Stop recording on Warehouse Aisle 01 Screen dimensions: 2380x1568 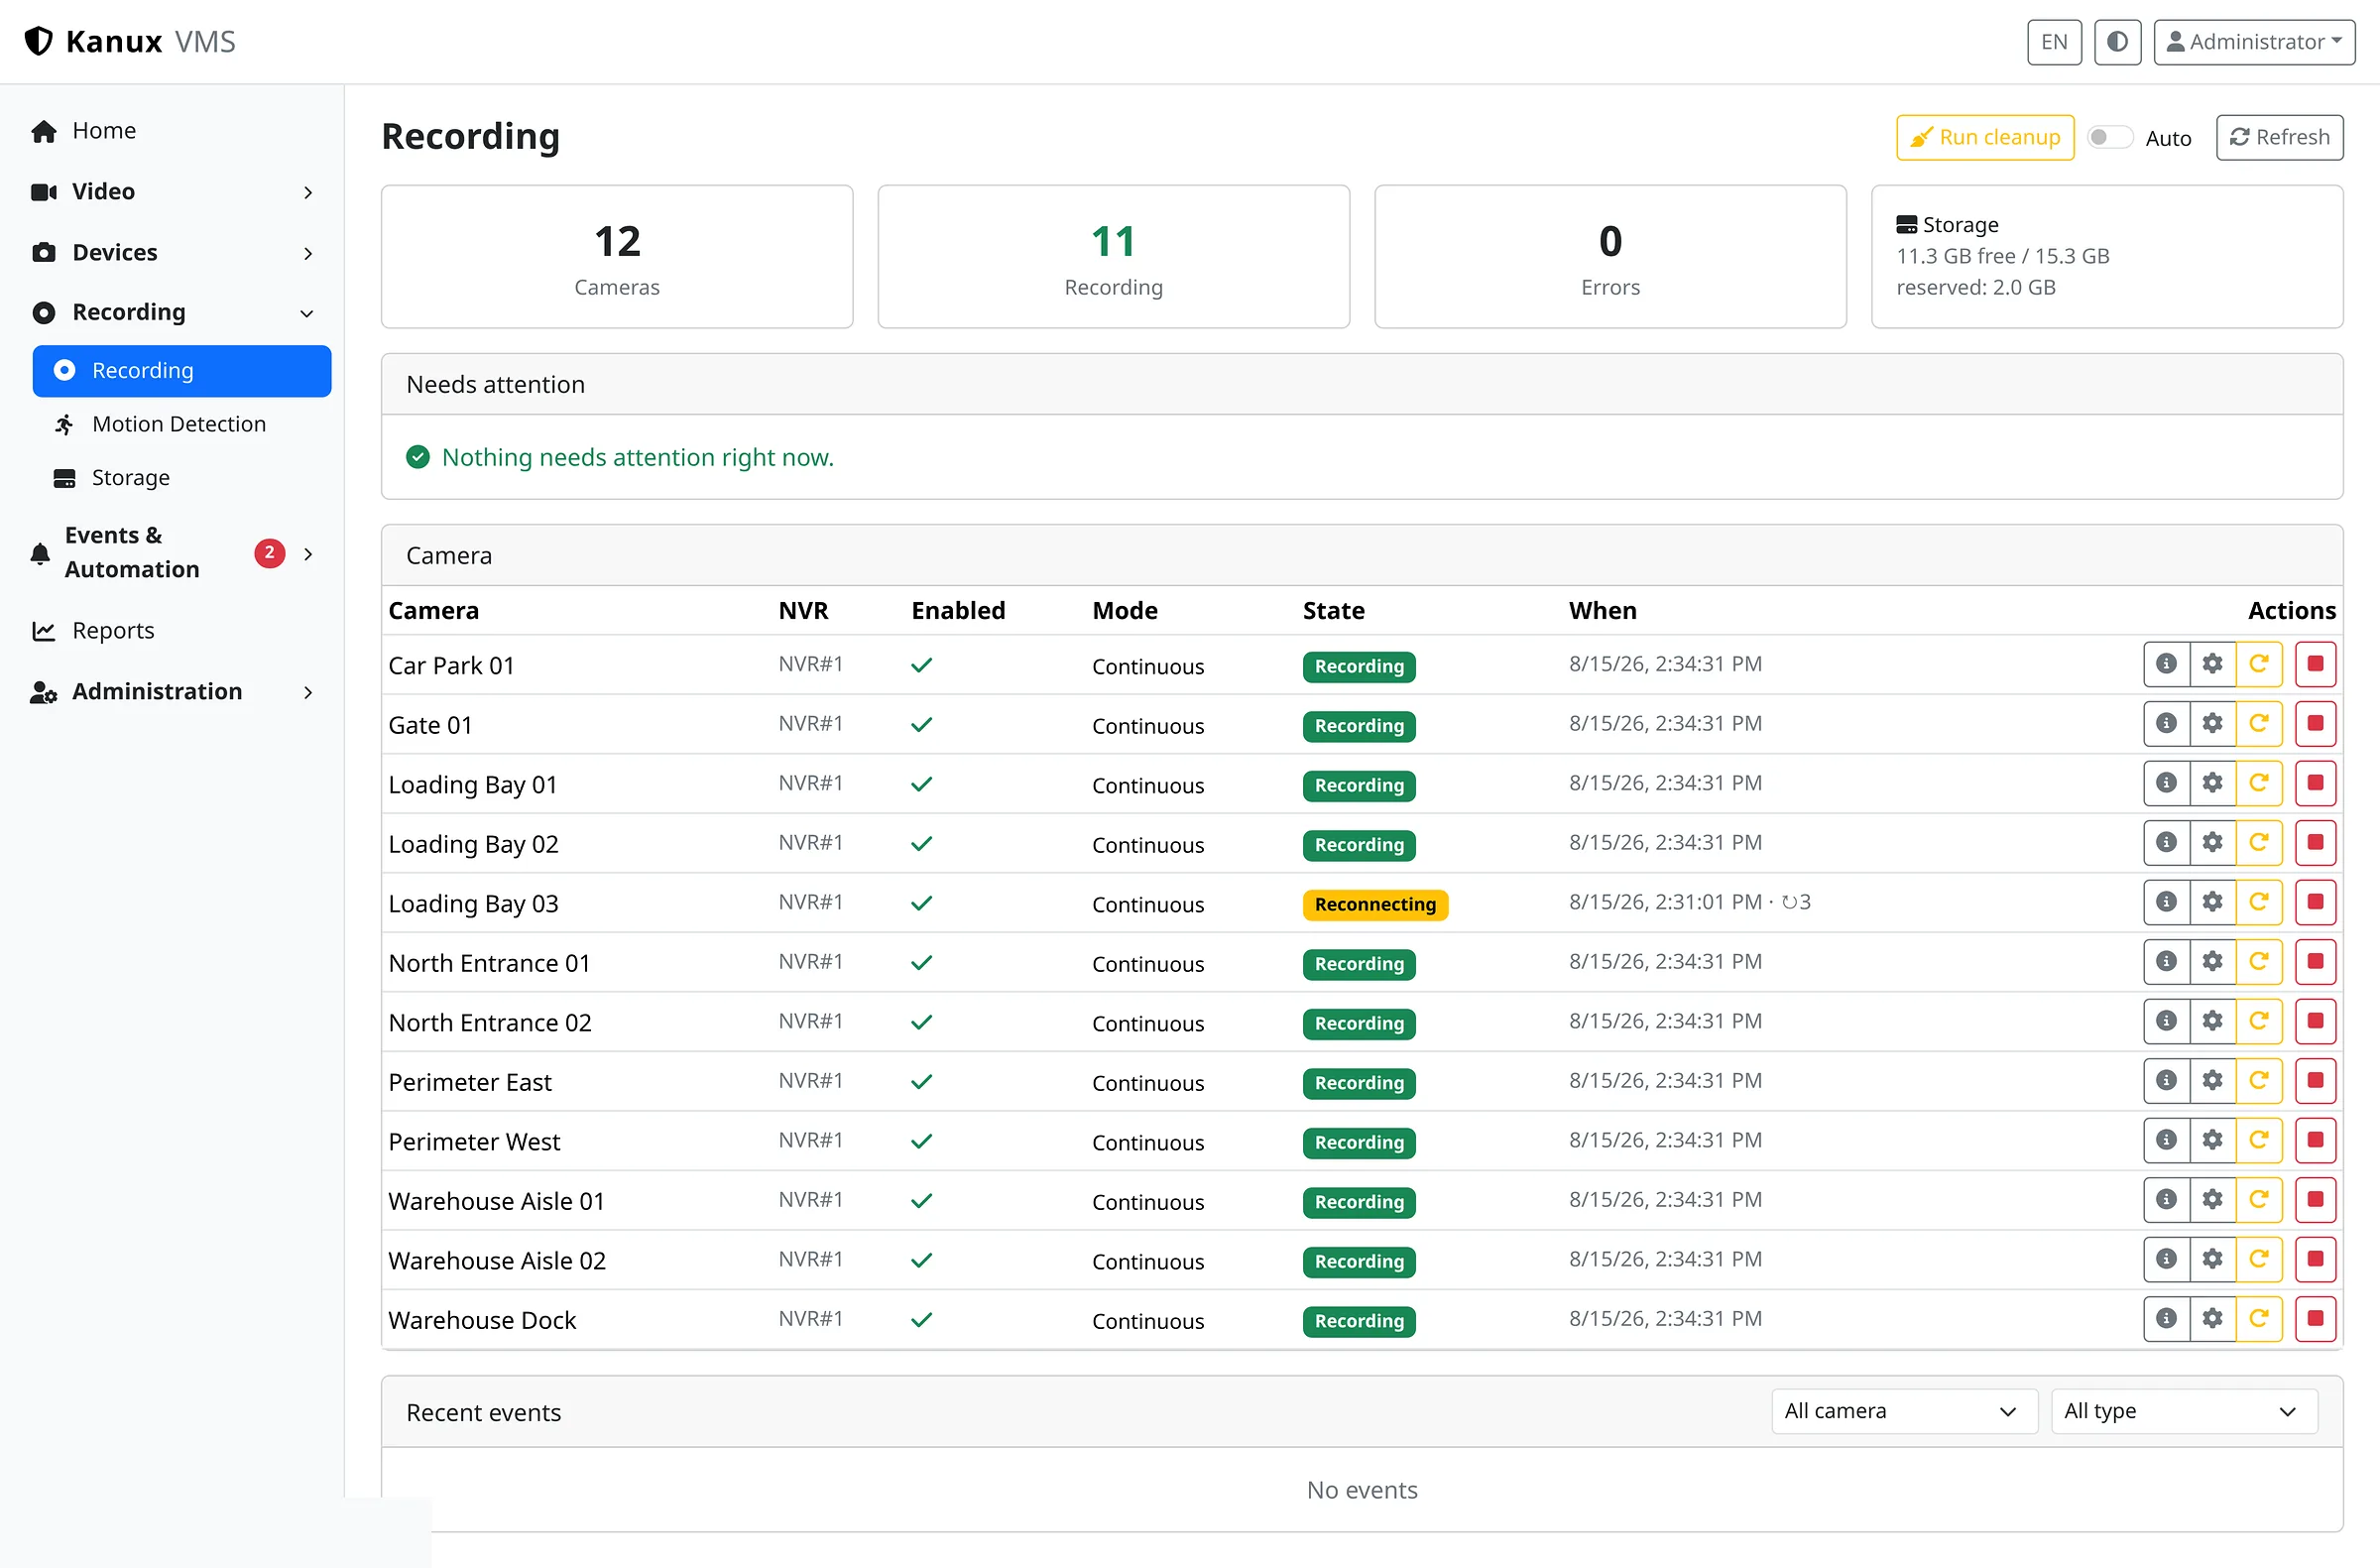click(x=2315, y=1200)
